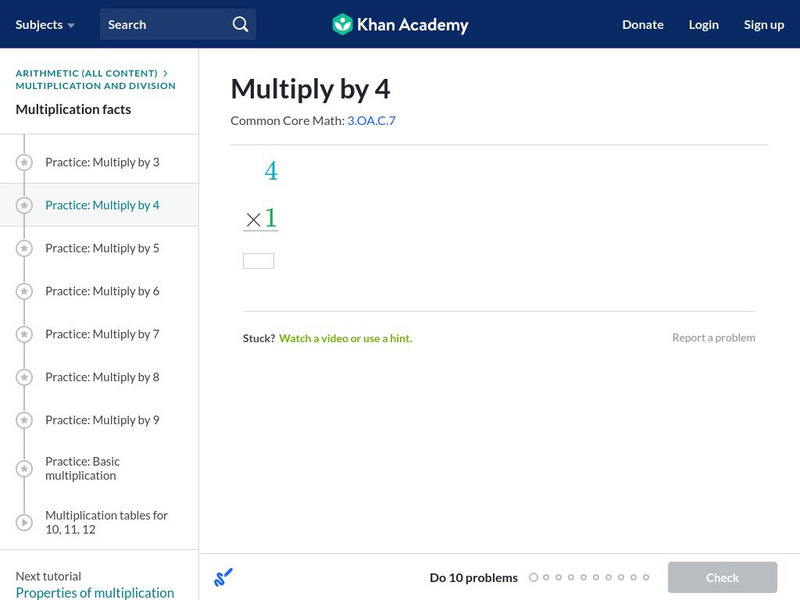Click Donate in the top navigation

click(642, 24)
